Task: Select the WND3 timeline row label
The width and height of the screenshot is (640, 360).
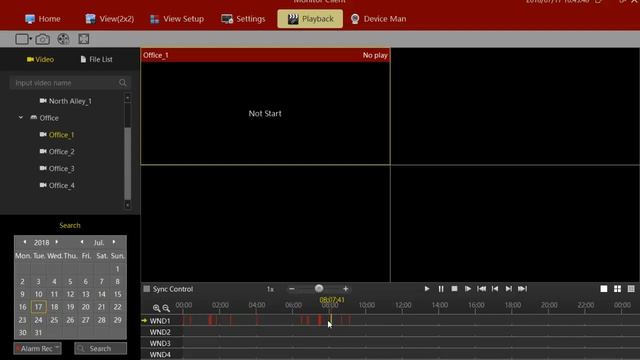Action: tap(160, 343)
